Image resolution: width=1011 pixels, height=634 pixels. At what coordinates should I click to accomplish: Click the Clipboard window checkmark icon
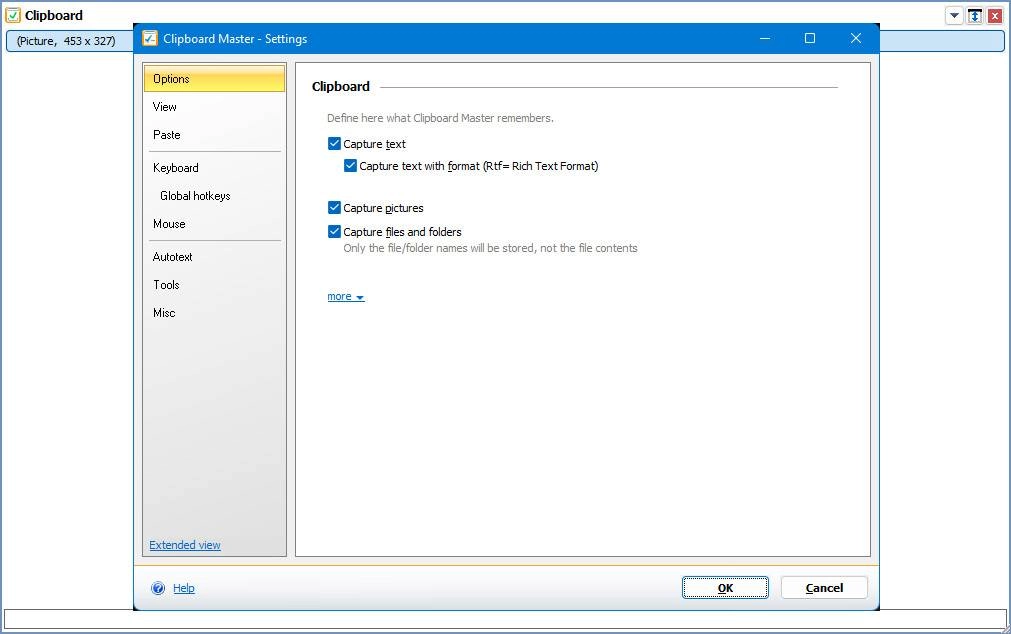13,15
